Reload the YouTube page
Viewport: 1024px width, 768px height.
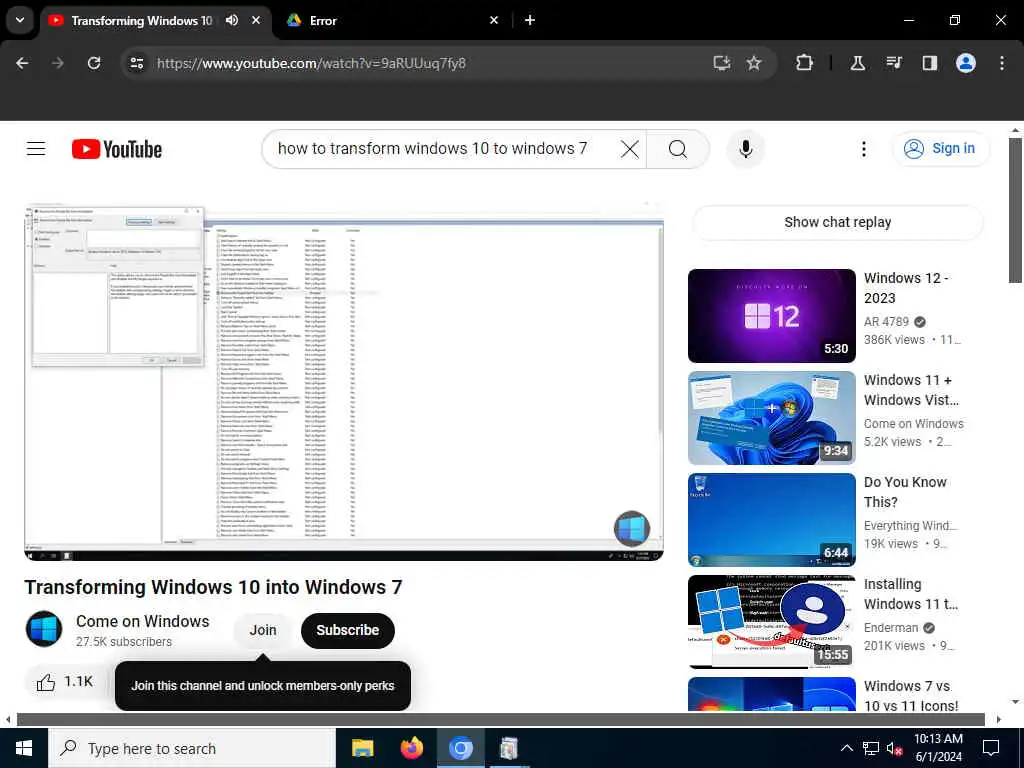click(94, 63)
